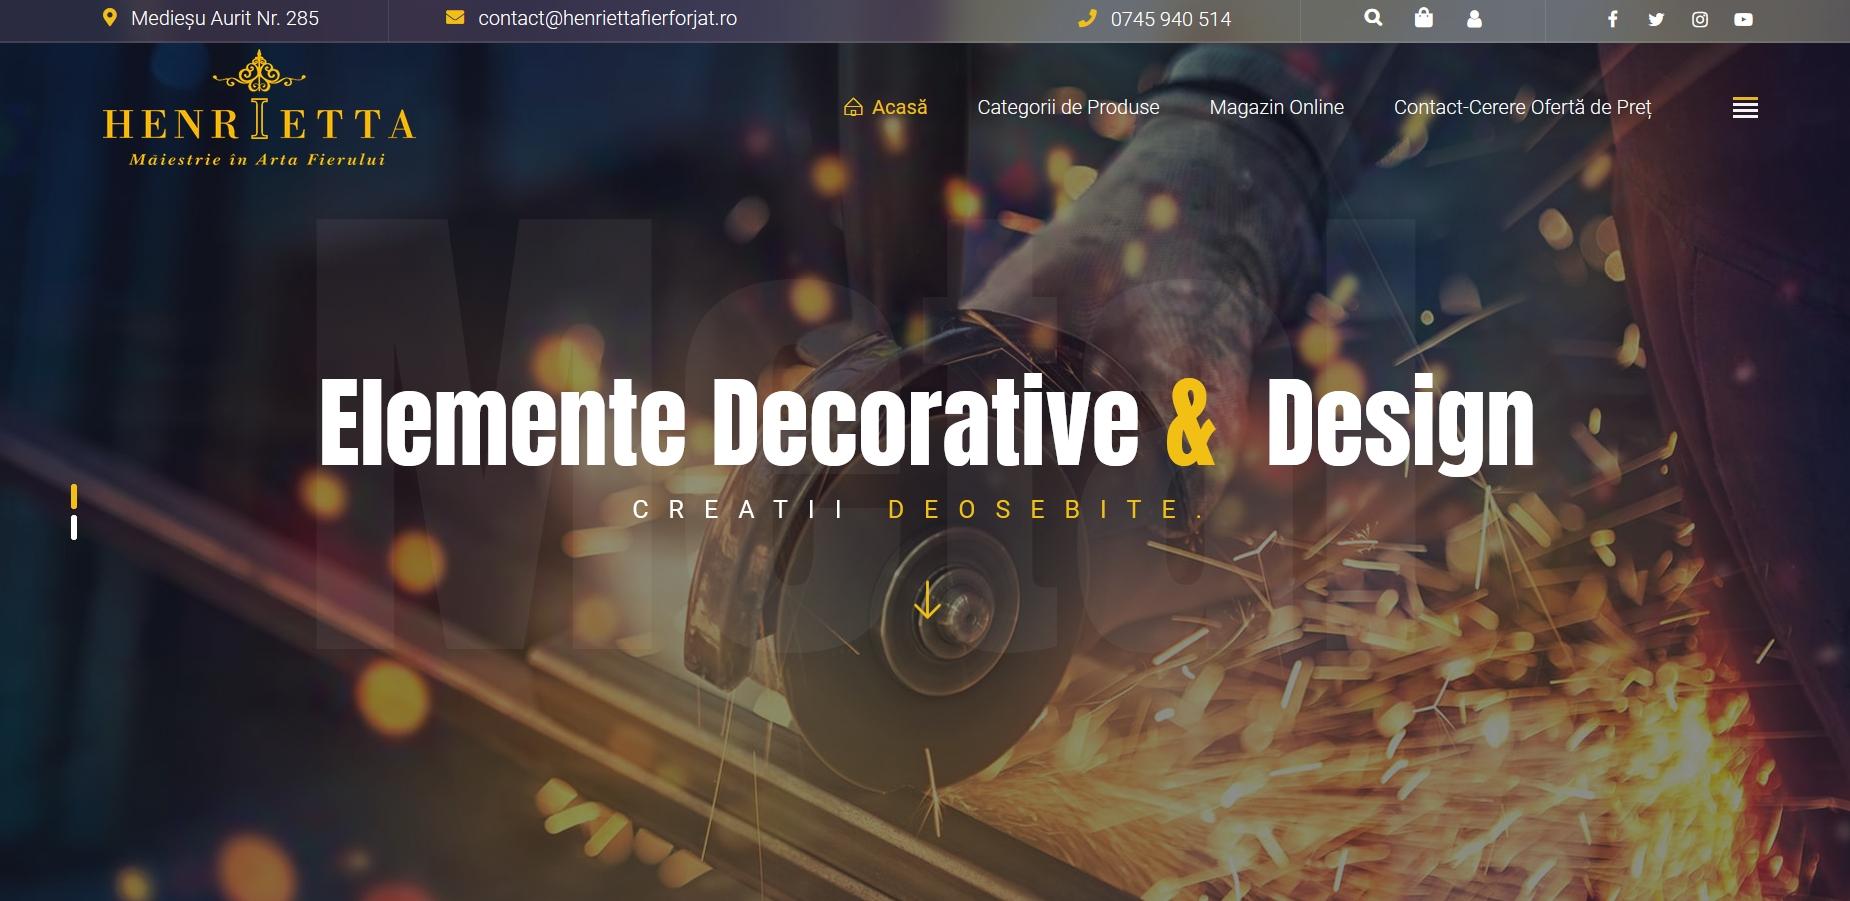Click the home icon beside Acasă
This screenshot has width=1850, height=901.
click(x=853, y=107)
